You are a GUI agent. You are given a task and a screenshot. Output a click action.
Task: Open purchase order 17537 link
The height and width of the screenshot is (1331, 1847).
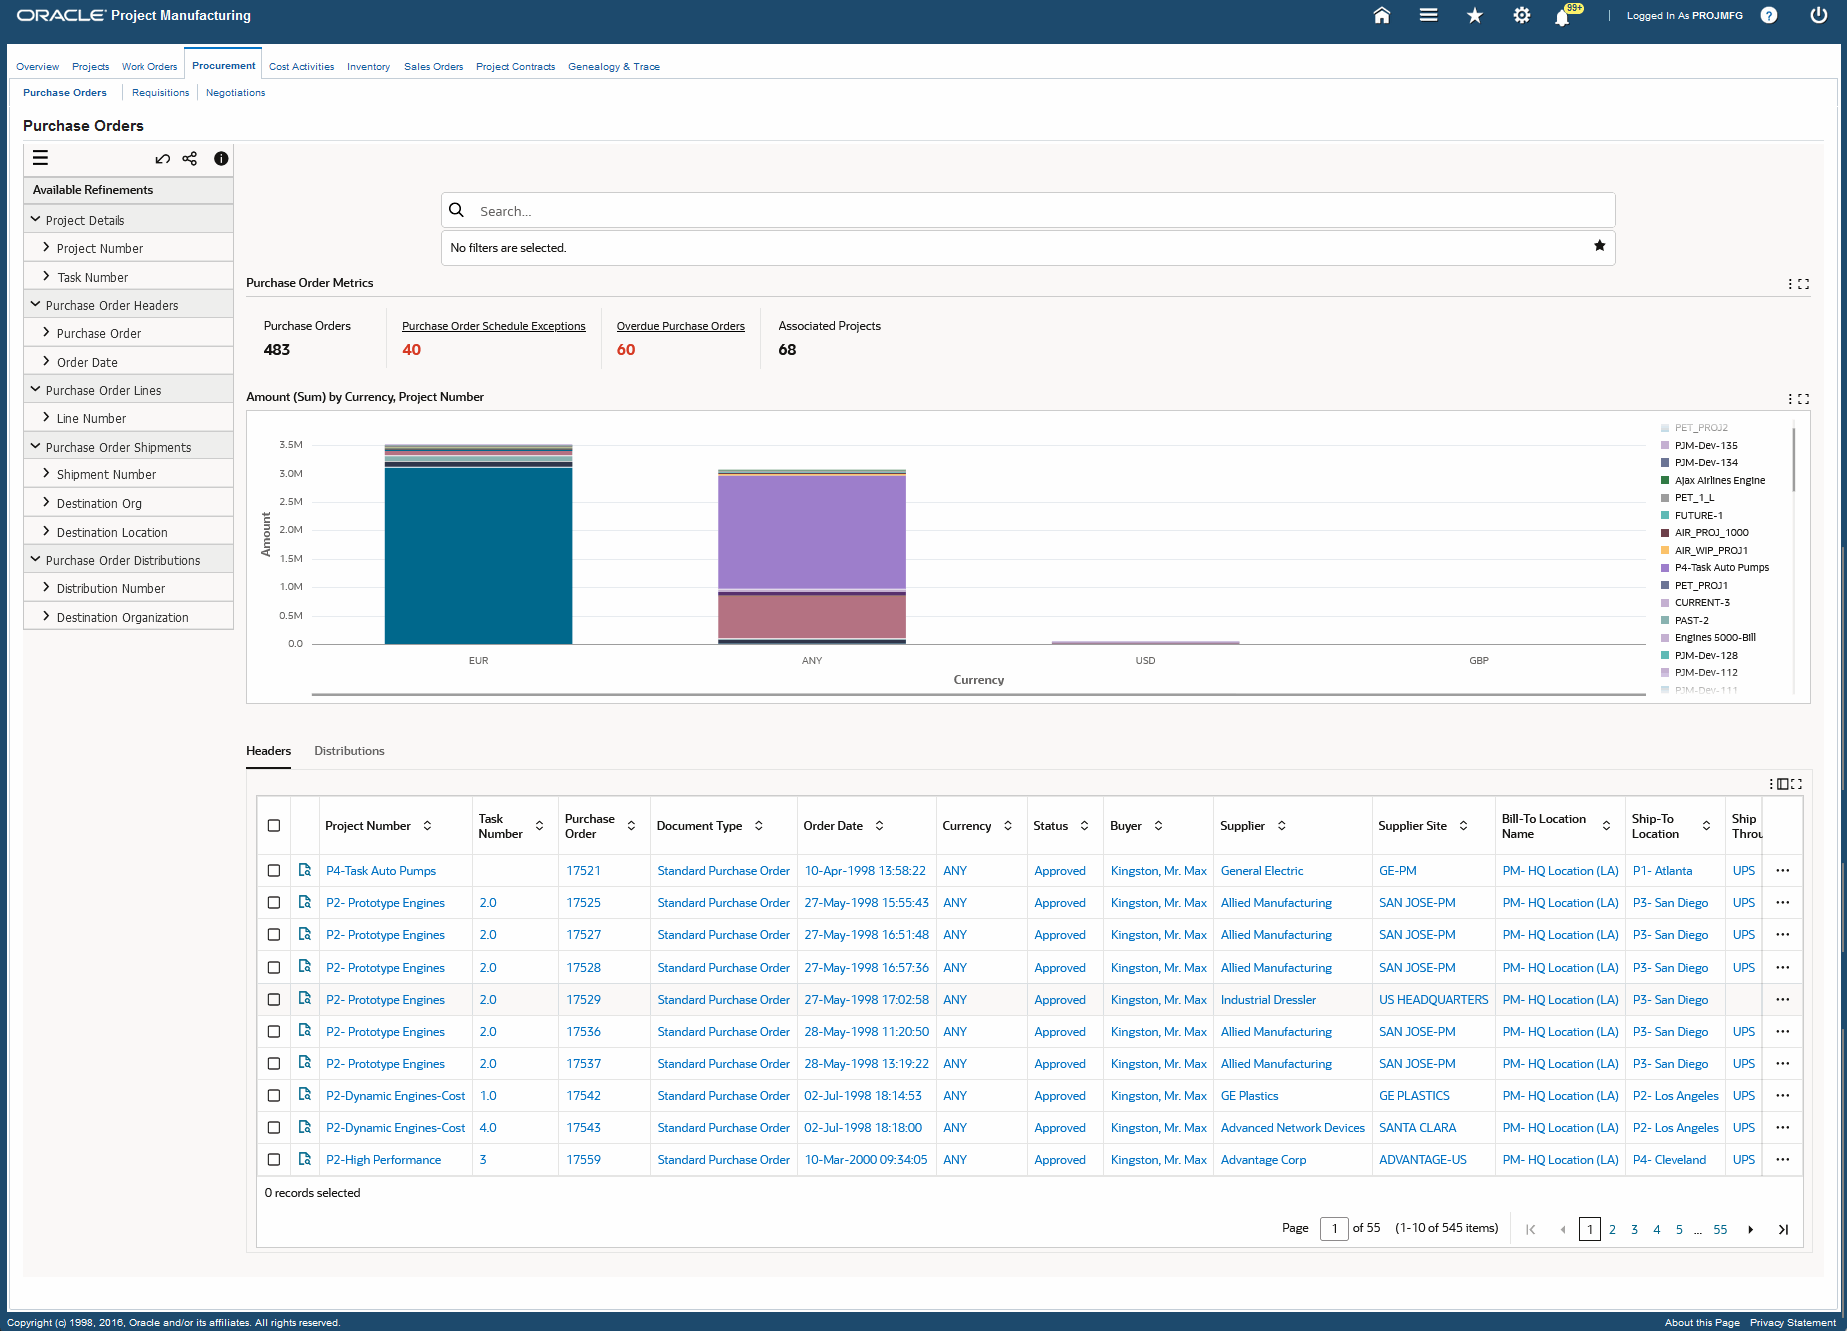583,1063
